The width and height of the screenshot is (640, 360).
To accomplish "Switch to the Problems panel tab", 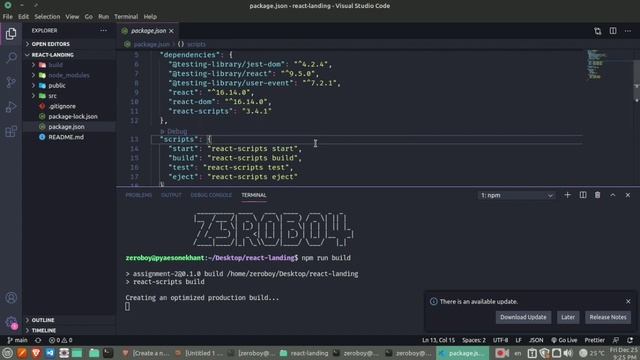I will [138, 195].
